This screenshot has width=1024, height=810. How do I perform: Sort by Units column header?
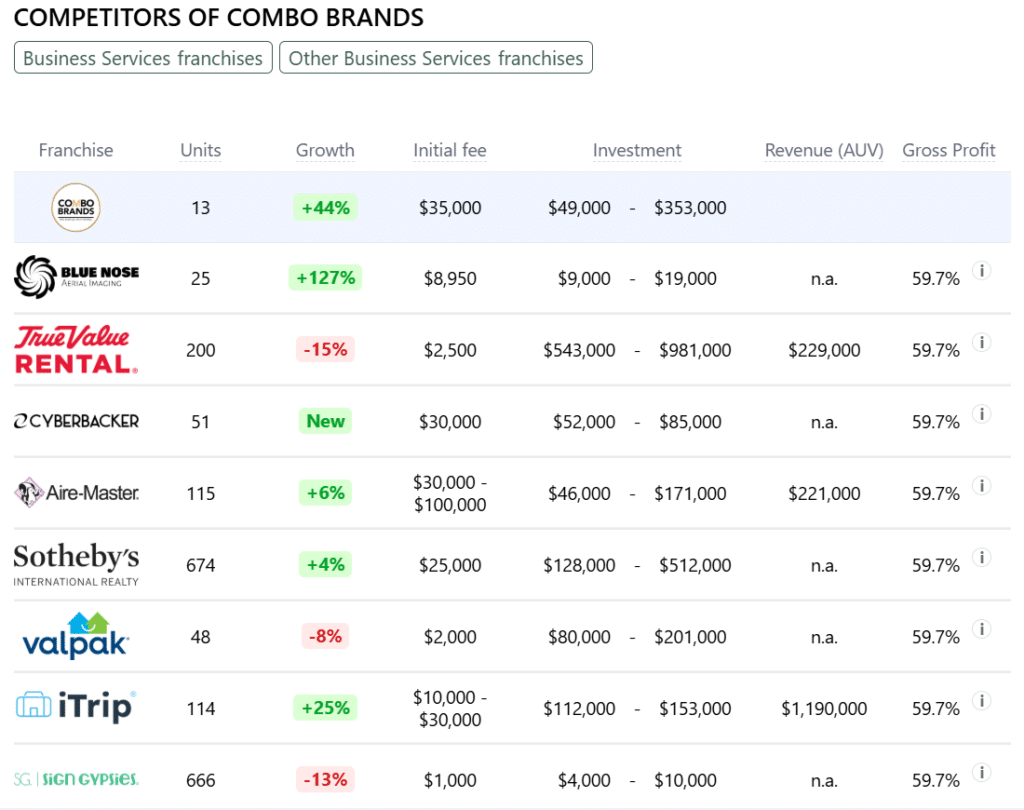pyautogui.click(x=200, y=150)
